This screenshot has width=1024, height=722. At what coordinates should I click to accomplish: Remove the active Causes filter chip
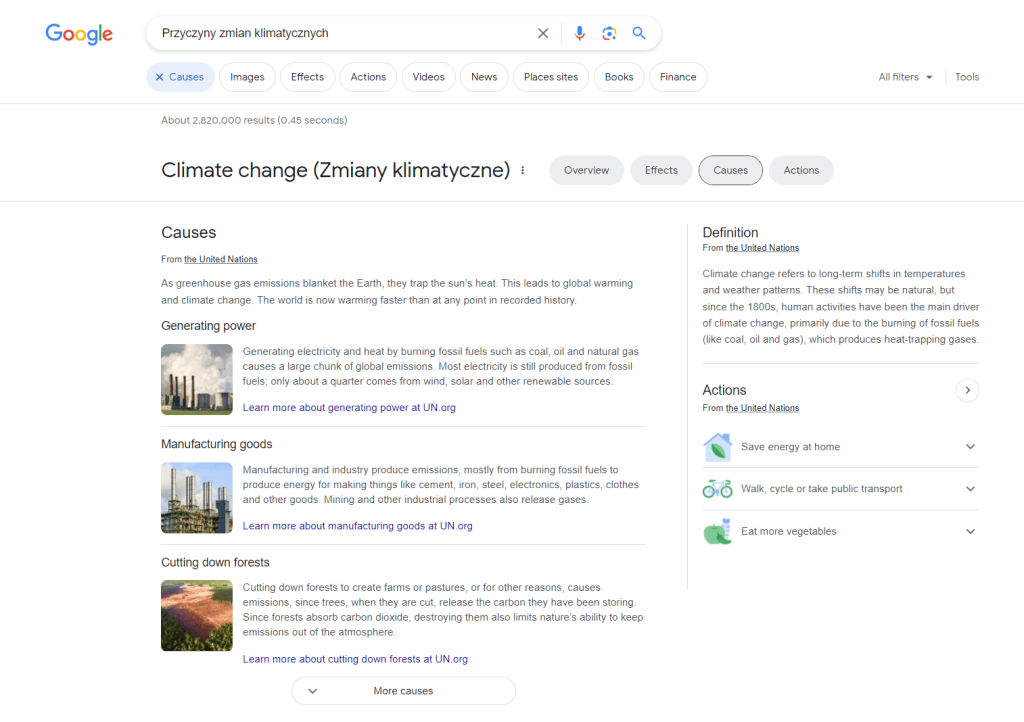pos(160,77)
